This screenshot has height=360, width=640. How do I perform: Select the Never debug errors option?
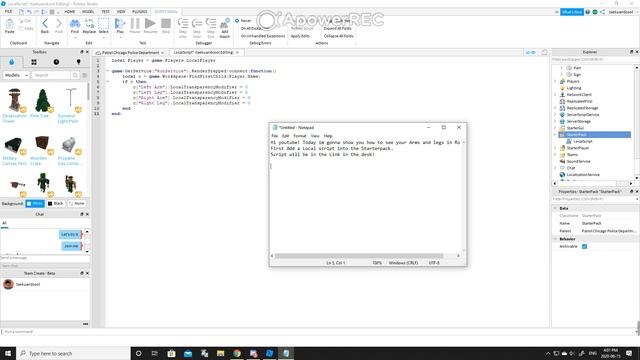point(244,20)
